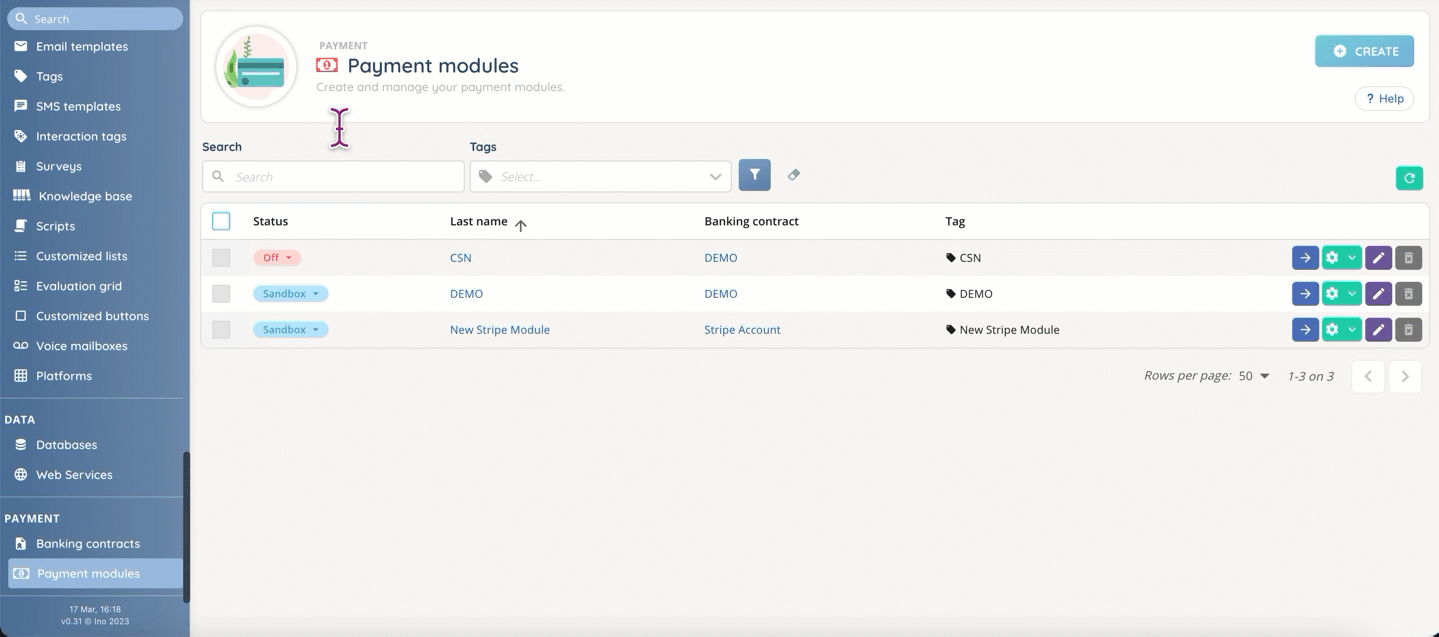Open the Stripe Account banking contract link

[x=742, y=330]
